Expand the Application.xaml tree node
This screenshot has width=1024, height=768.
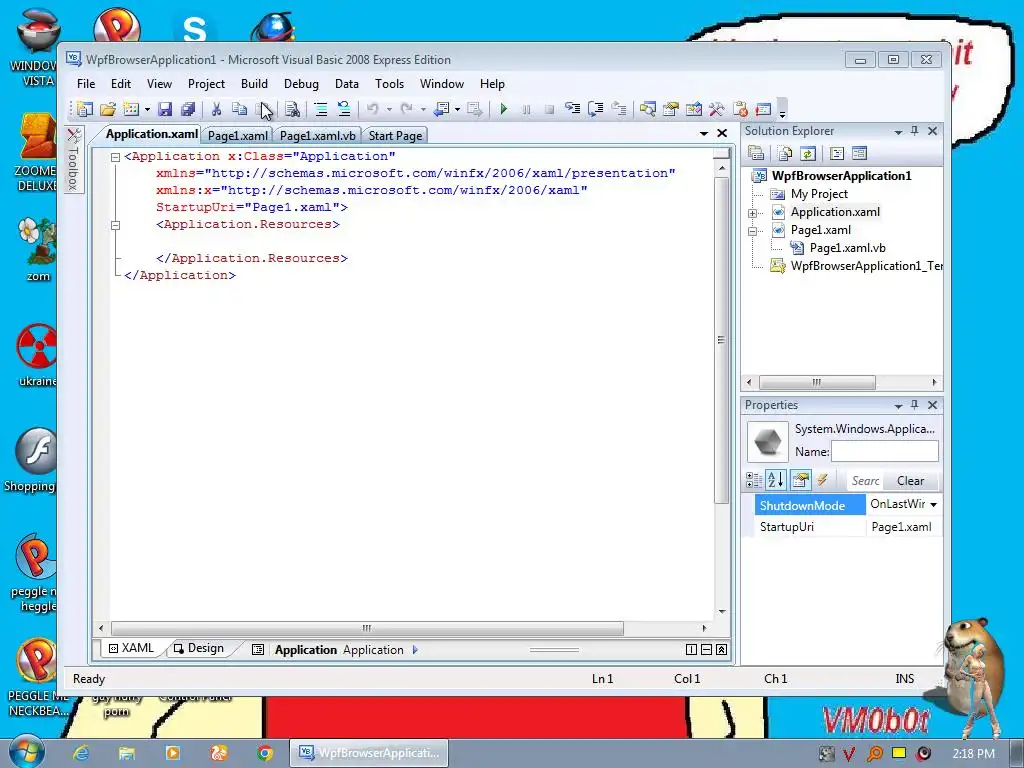point(752,213)
